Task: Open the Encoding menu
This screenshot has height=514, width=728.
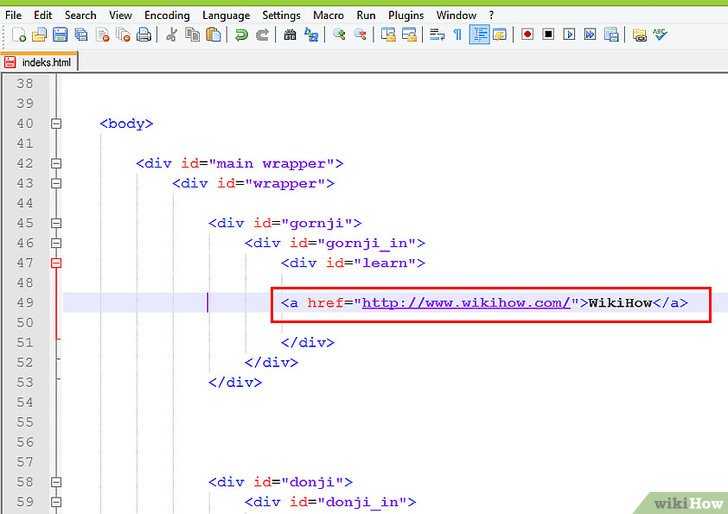Action: coord(167,15)
